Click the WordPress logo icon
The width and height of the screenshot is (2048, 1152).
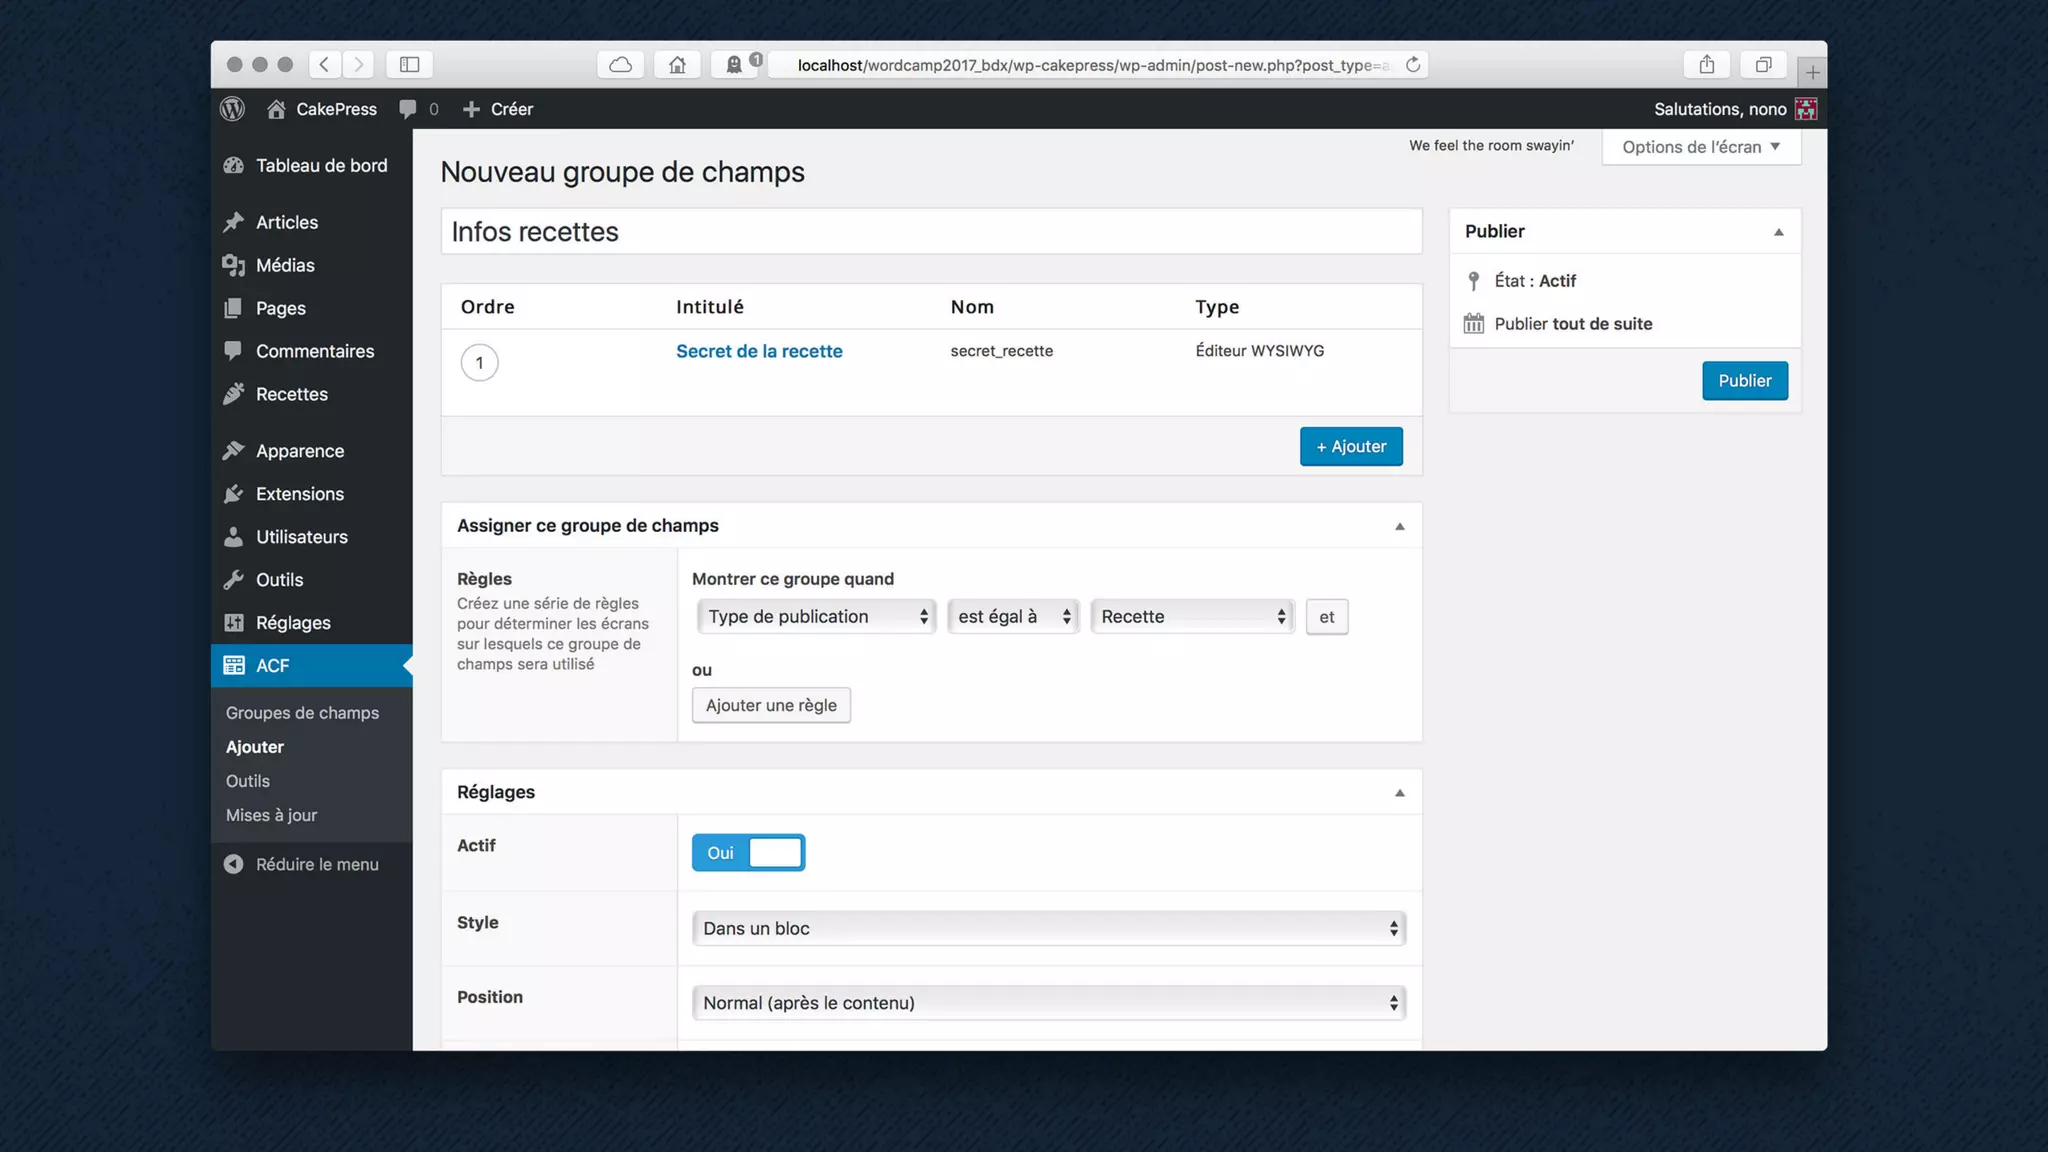click(x=232, y=109)
